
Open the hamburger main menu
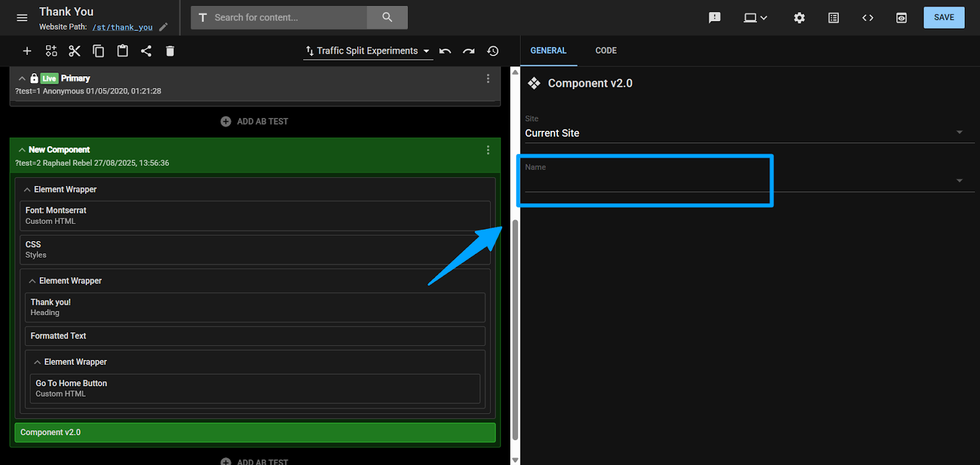tap(22, 18)
